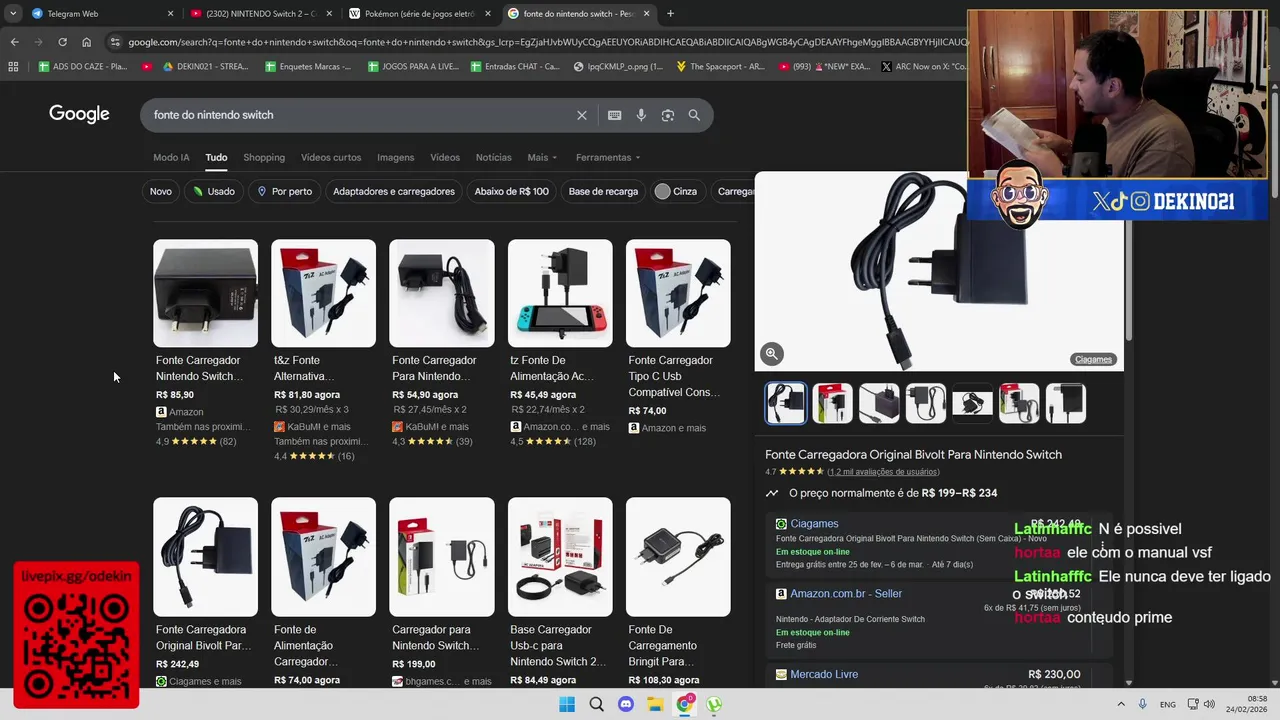Image resolution: width=1280 pixels, height=720 pixels.
Task: Clear the search box with the X icon
Action: point(582,115)
